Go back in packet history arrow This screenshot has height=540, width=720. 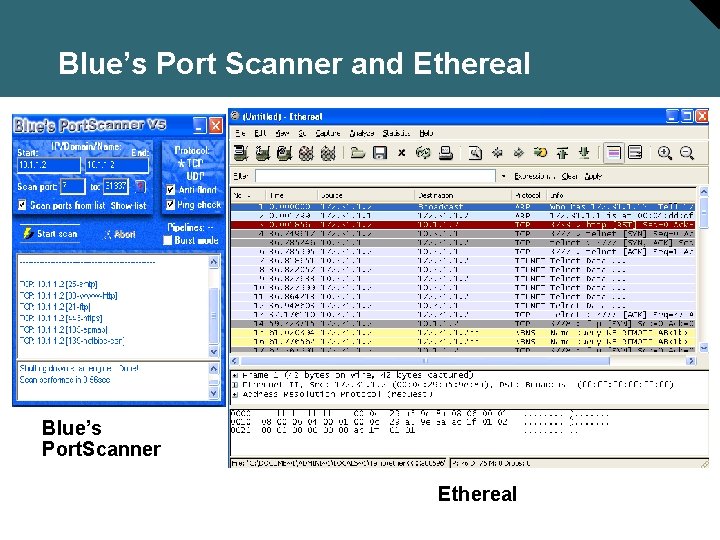click(x=497, y=152)
